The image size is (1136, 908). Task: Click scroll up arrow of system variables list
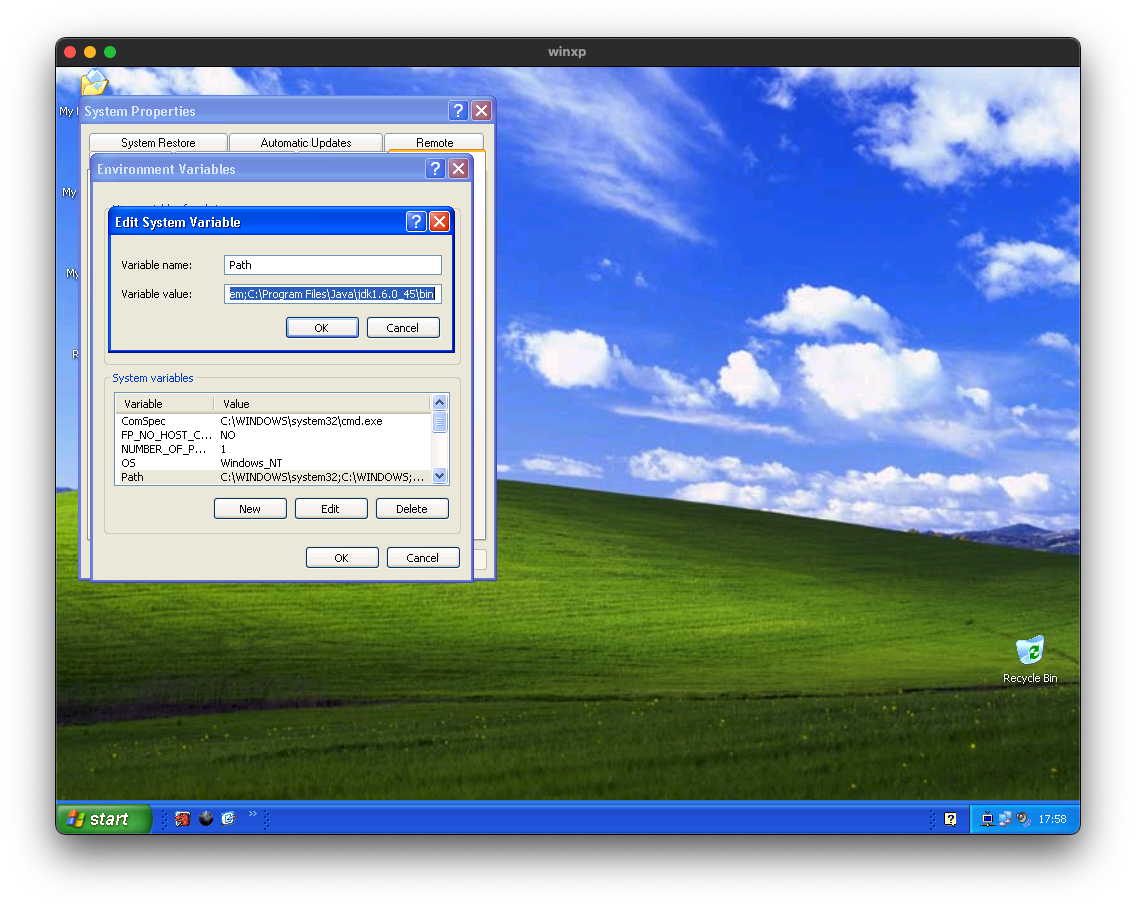pyautogui.click(x=439, y=402)
